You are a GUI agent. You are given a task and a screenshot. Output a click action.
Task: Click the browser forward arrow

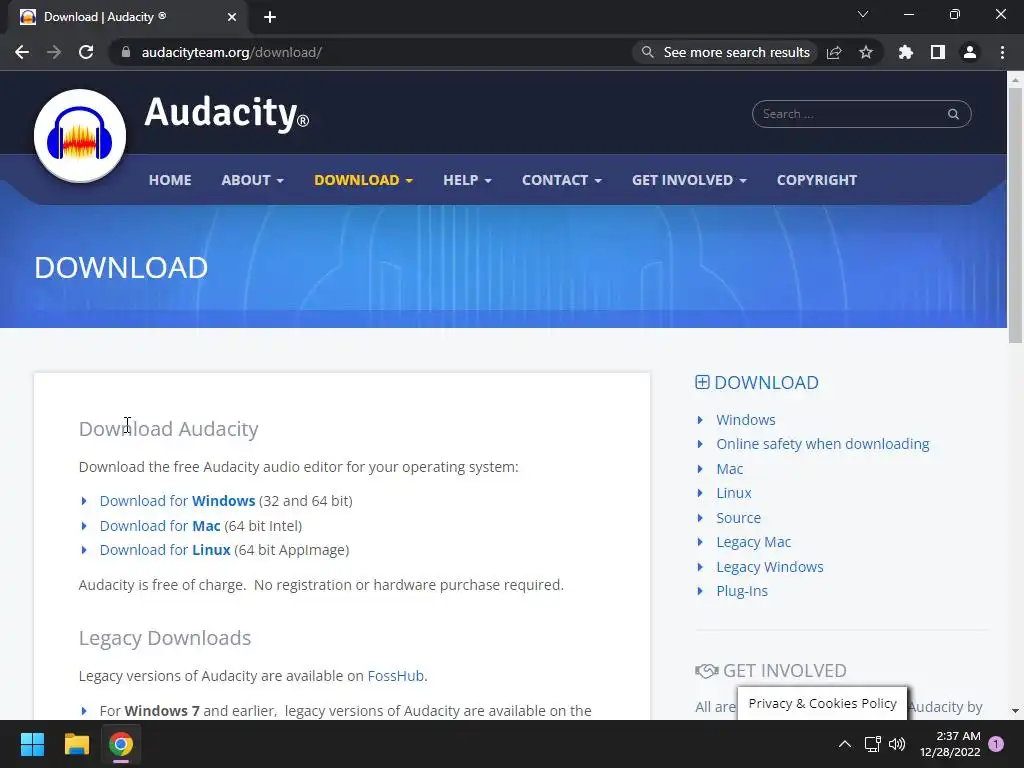coord(54,52)
